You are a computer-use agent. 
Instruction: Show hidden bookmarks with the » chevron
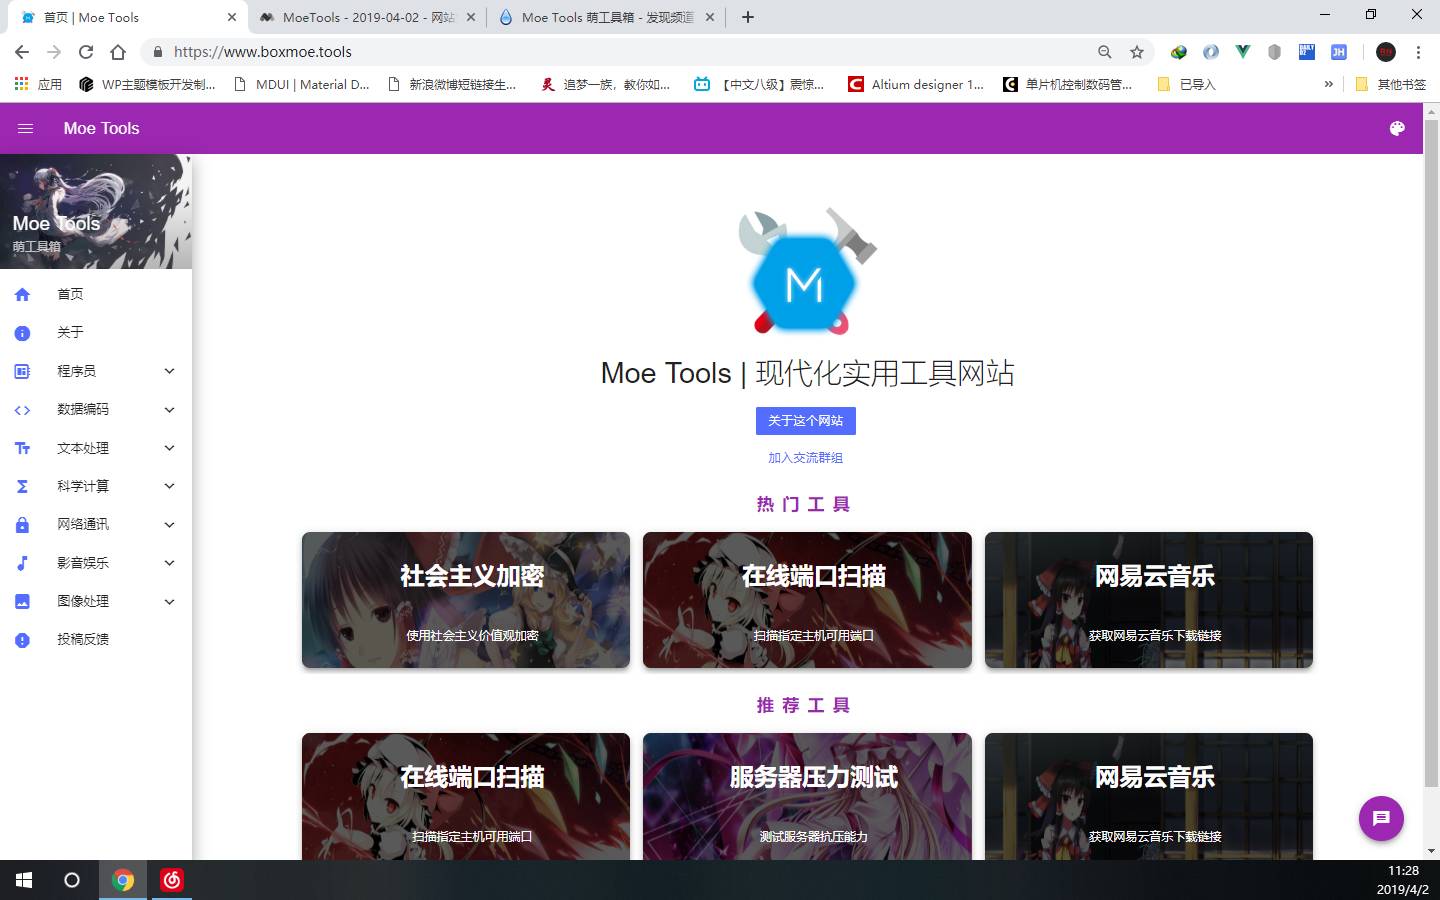coord(1328,84)
